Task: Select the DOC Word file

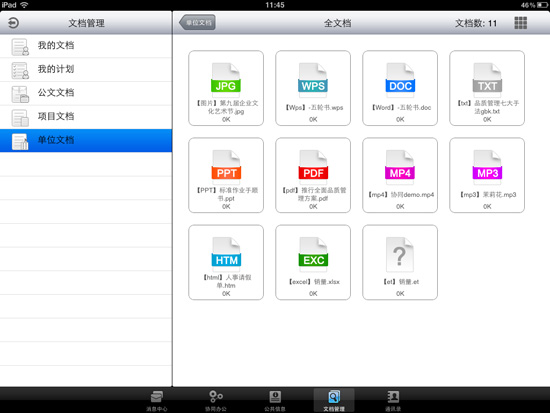Action: (x=400, y=88)
